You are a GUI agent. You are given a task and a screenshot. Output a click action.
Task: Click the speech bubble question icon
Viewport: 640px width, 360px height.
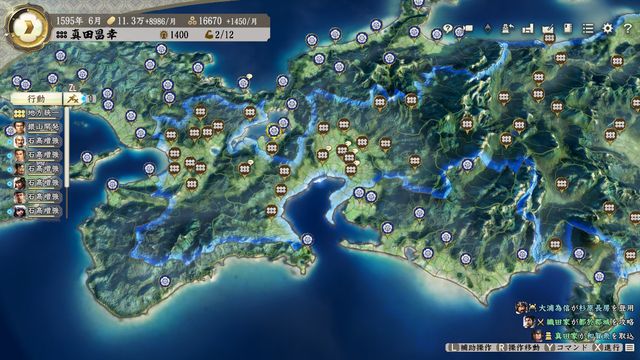[x=448, y=28]
